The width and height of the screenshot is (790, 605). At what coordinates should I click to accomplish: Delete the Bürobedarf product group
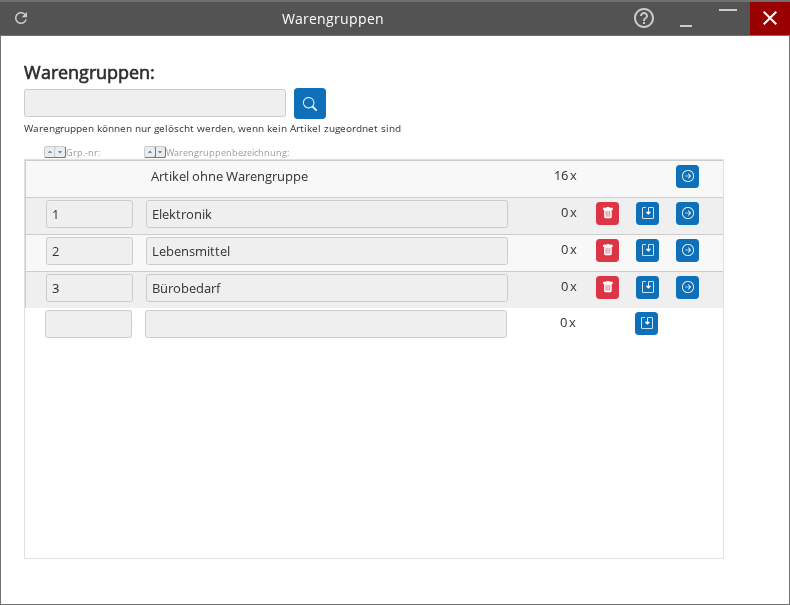click(x=607, y=287)
